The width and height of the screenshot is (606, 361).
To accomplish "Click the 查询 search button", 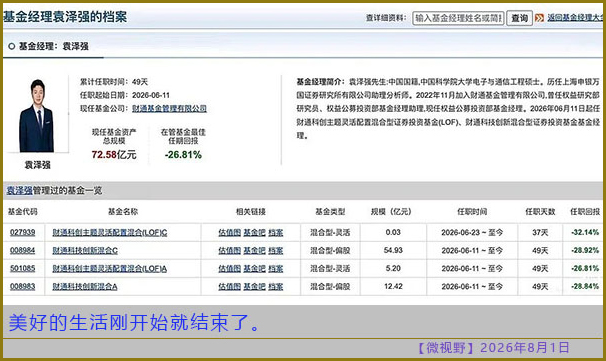I will pos(519,18).
